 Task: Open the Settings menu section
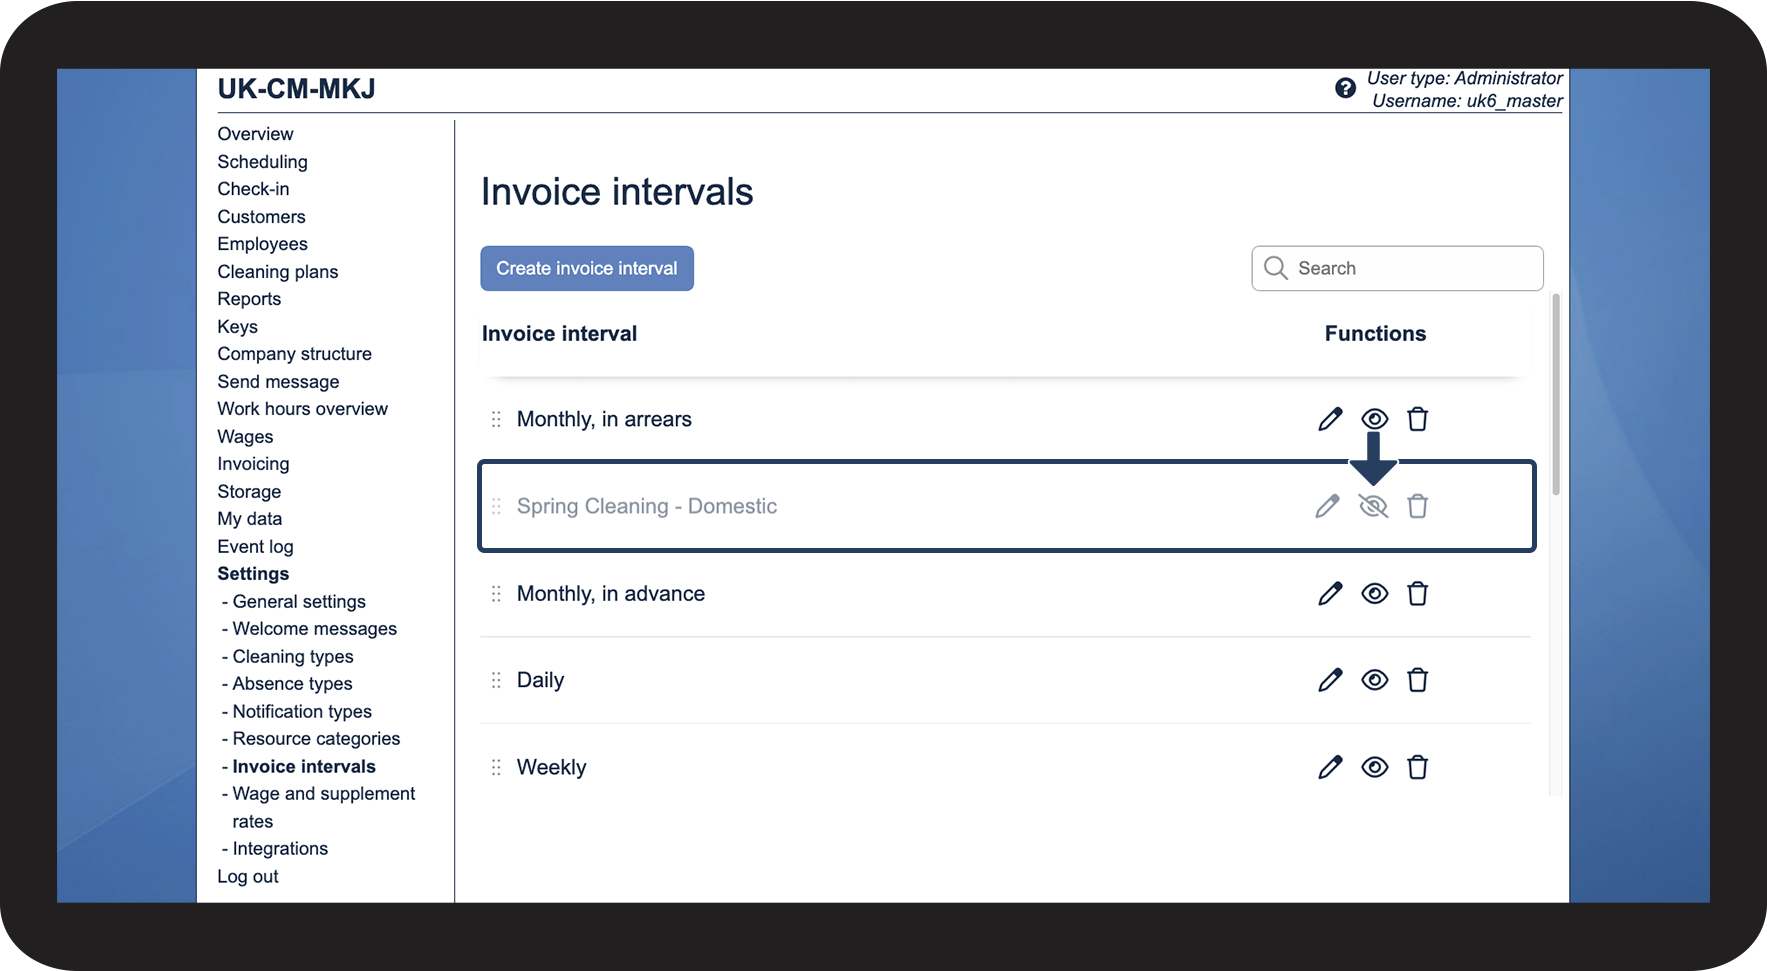tap(253, 574)
